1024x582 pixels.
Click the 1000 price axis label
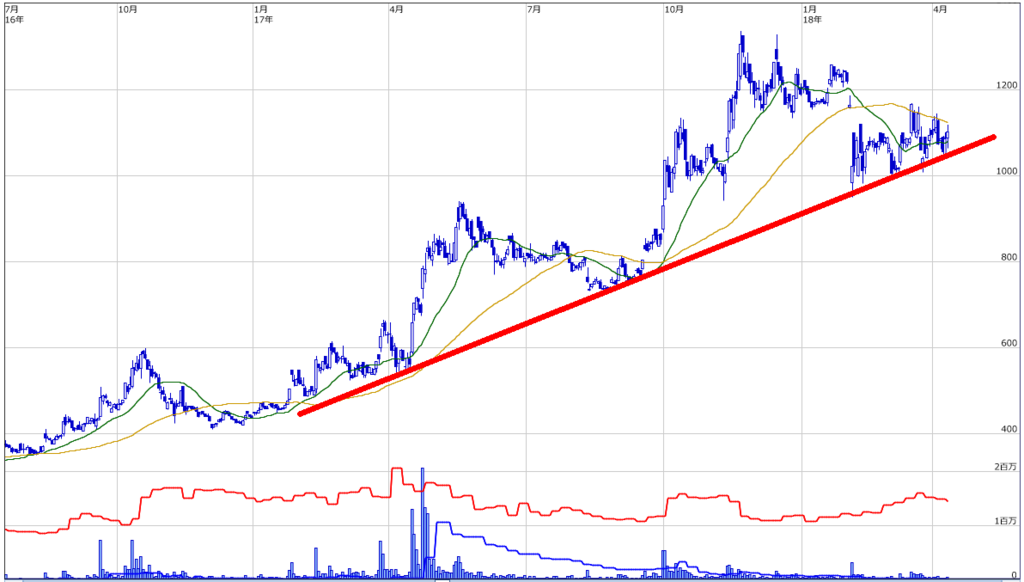click(1006, 172)
